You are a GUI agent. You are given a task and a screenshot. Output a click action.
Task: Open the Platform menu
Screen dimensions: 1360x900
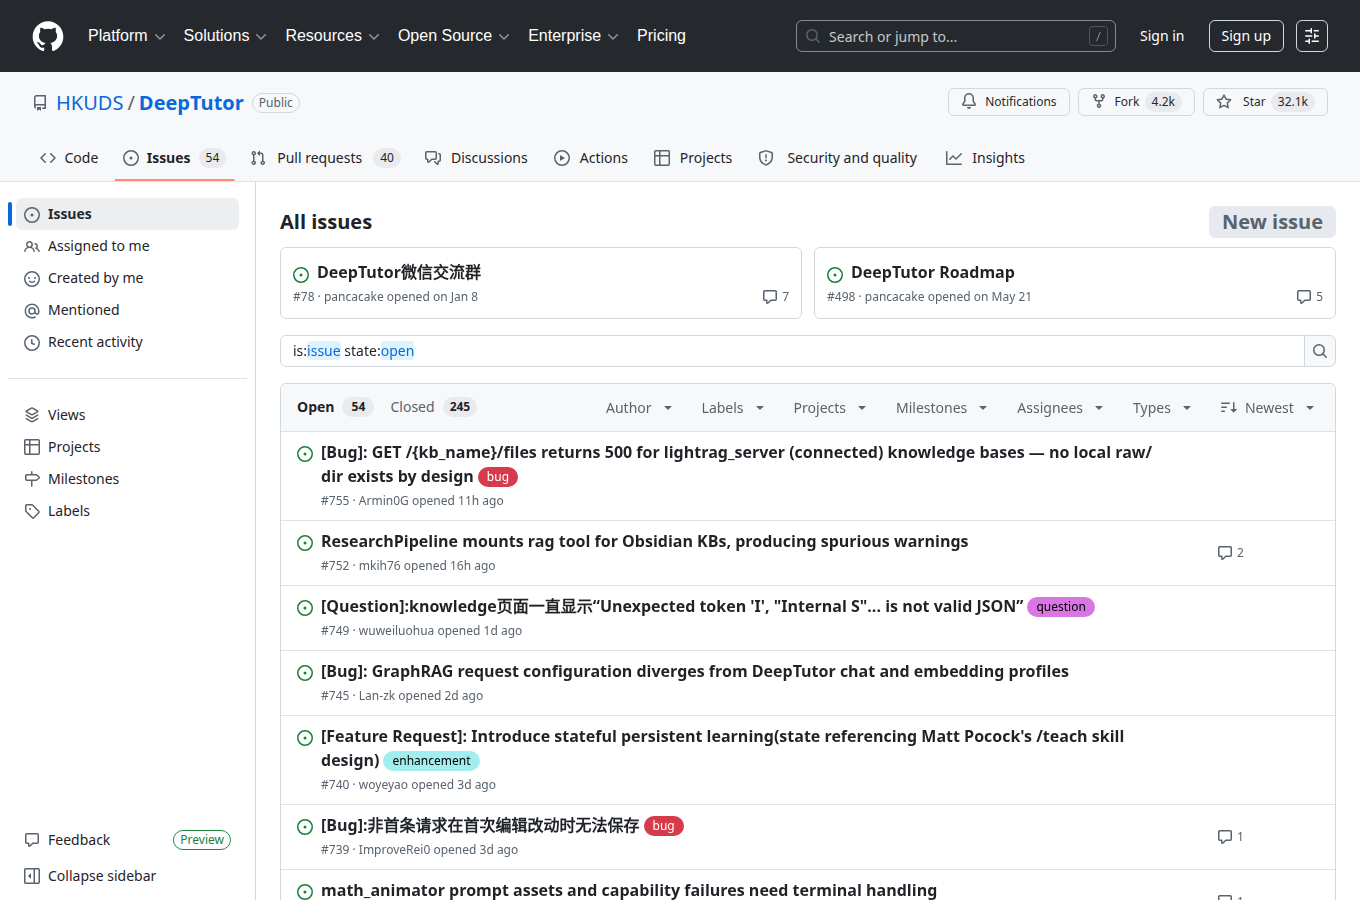127,36
